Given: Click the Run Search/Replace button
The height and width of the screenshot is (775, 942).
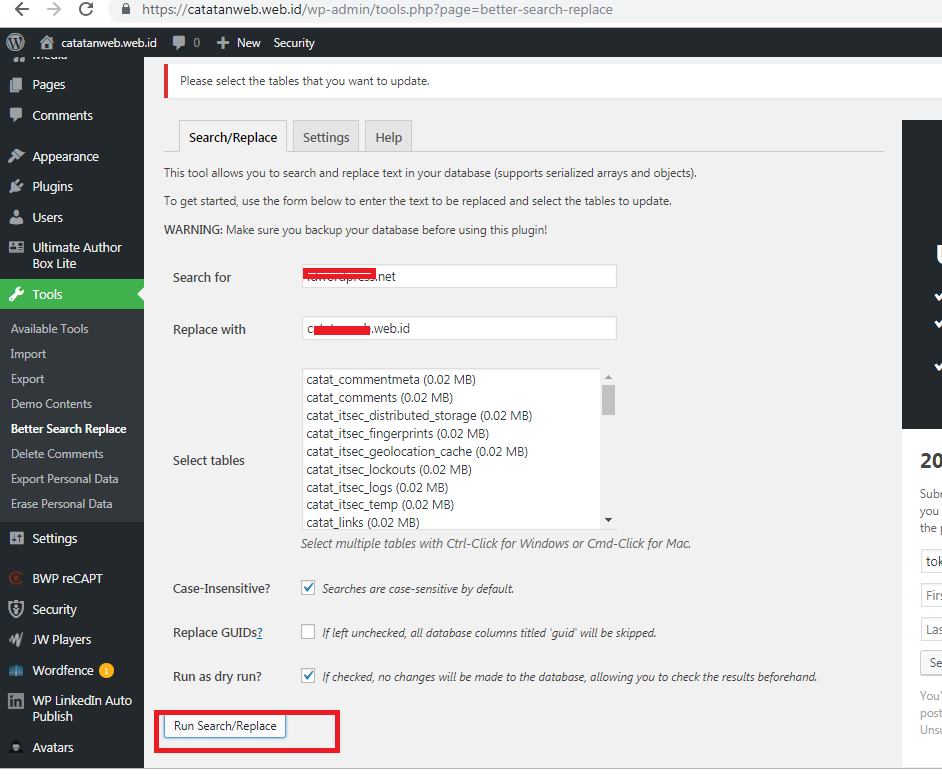Looking at the screenshot, I should click(x=225, y=726).
